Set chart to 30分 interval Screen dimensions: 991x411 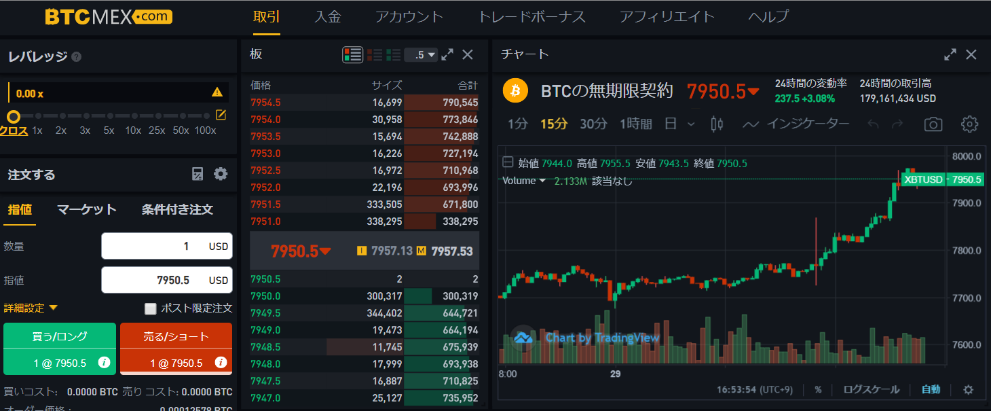[x=593, y=124]
